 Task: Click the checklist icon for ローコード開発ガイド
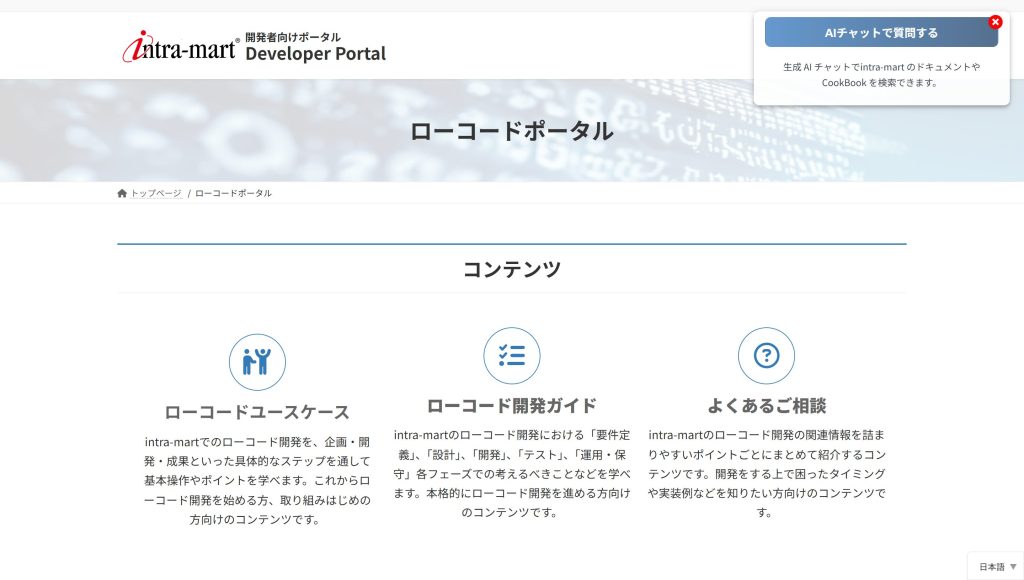pyautogui.click(x=512, y=356)
